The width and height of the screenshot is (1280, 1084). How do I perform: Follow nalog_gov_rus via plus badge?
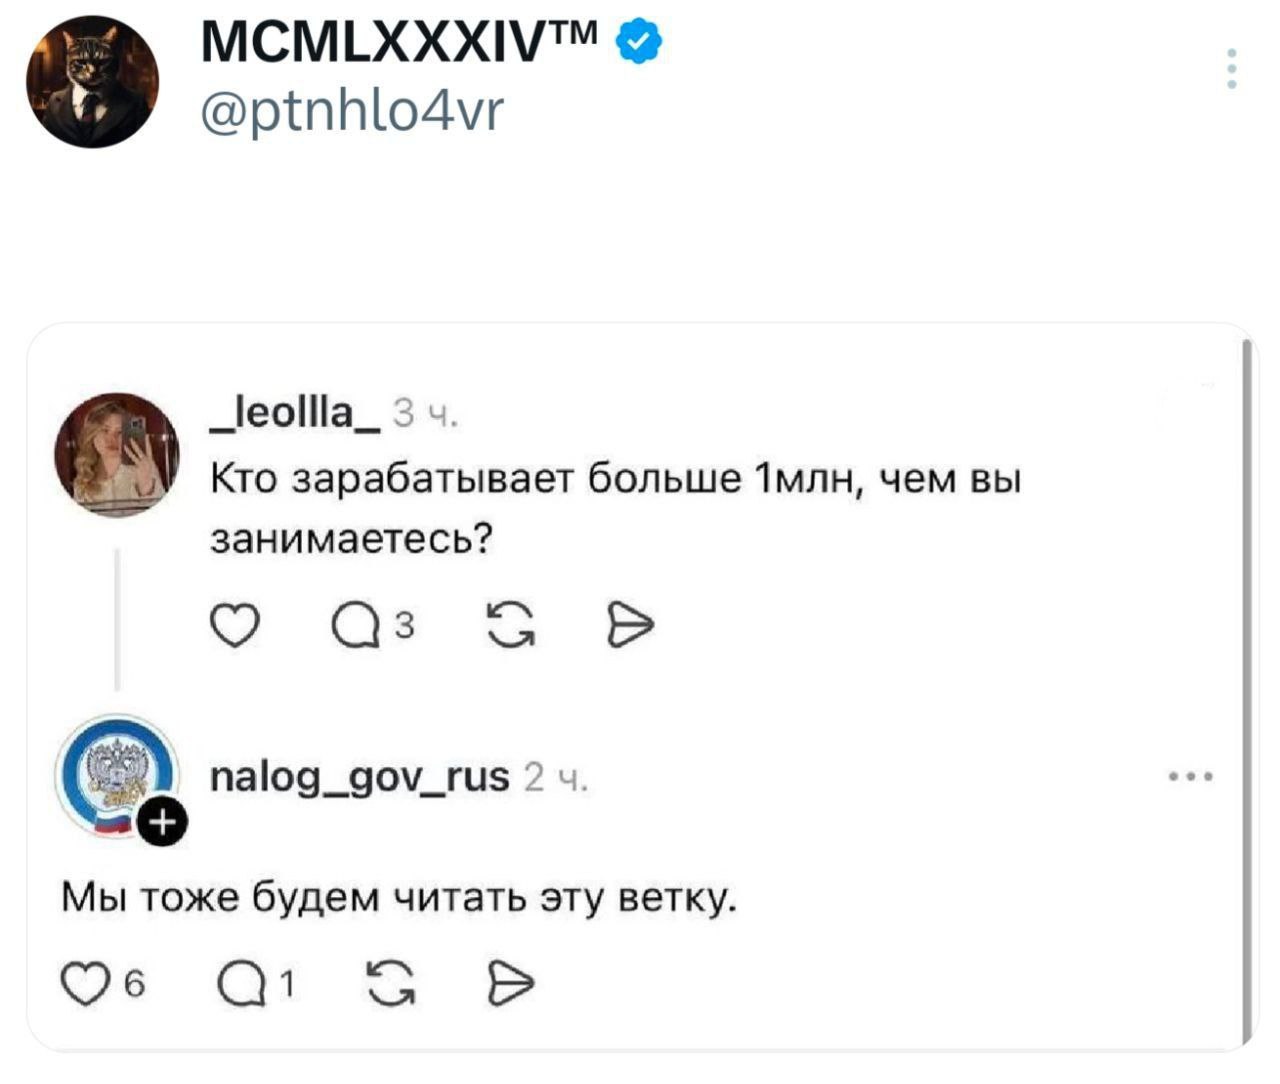point(163,822)
